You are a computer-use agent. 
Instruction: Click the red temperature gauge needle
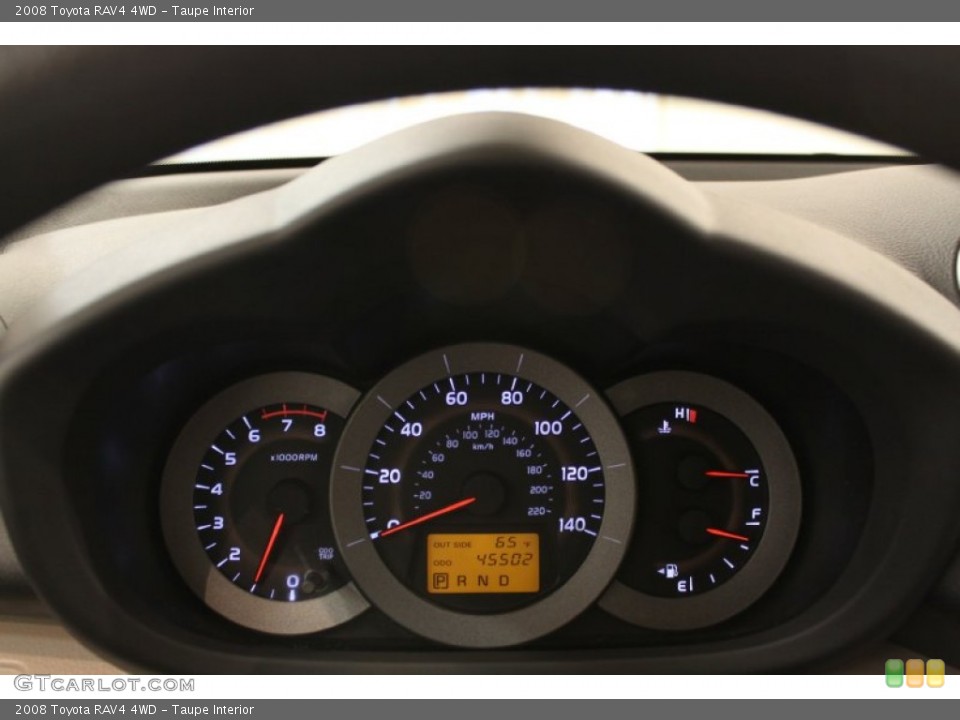pyautogui.click(x=727, y=474)
